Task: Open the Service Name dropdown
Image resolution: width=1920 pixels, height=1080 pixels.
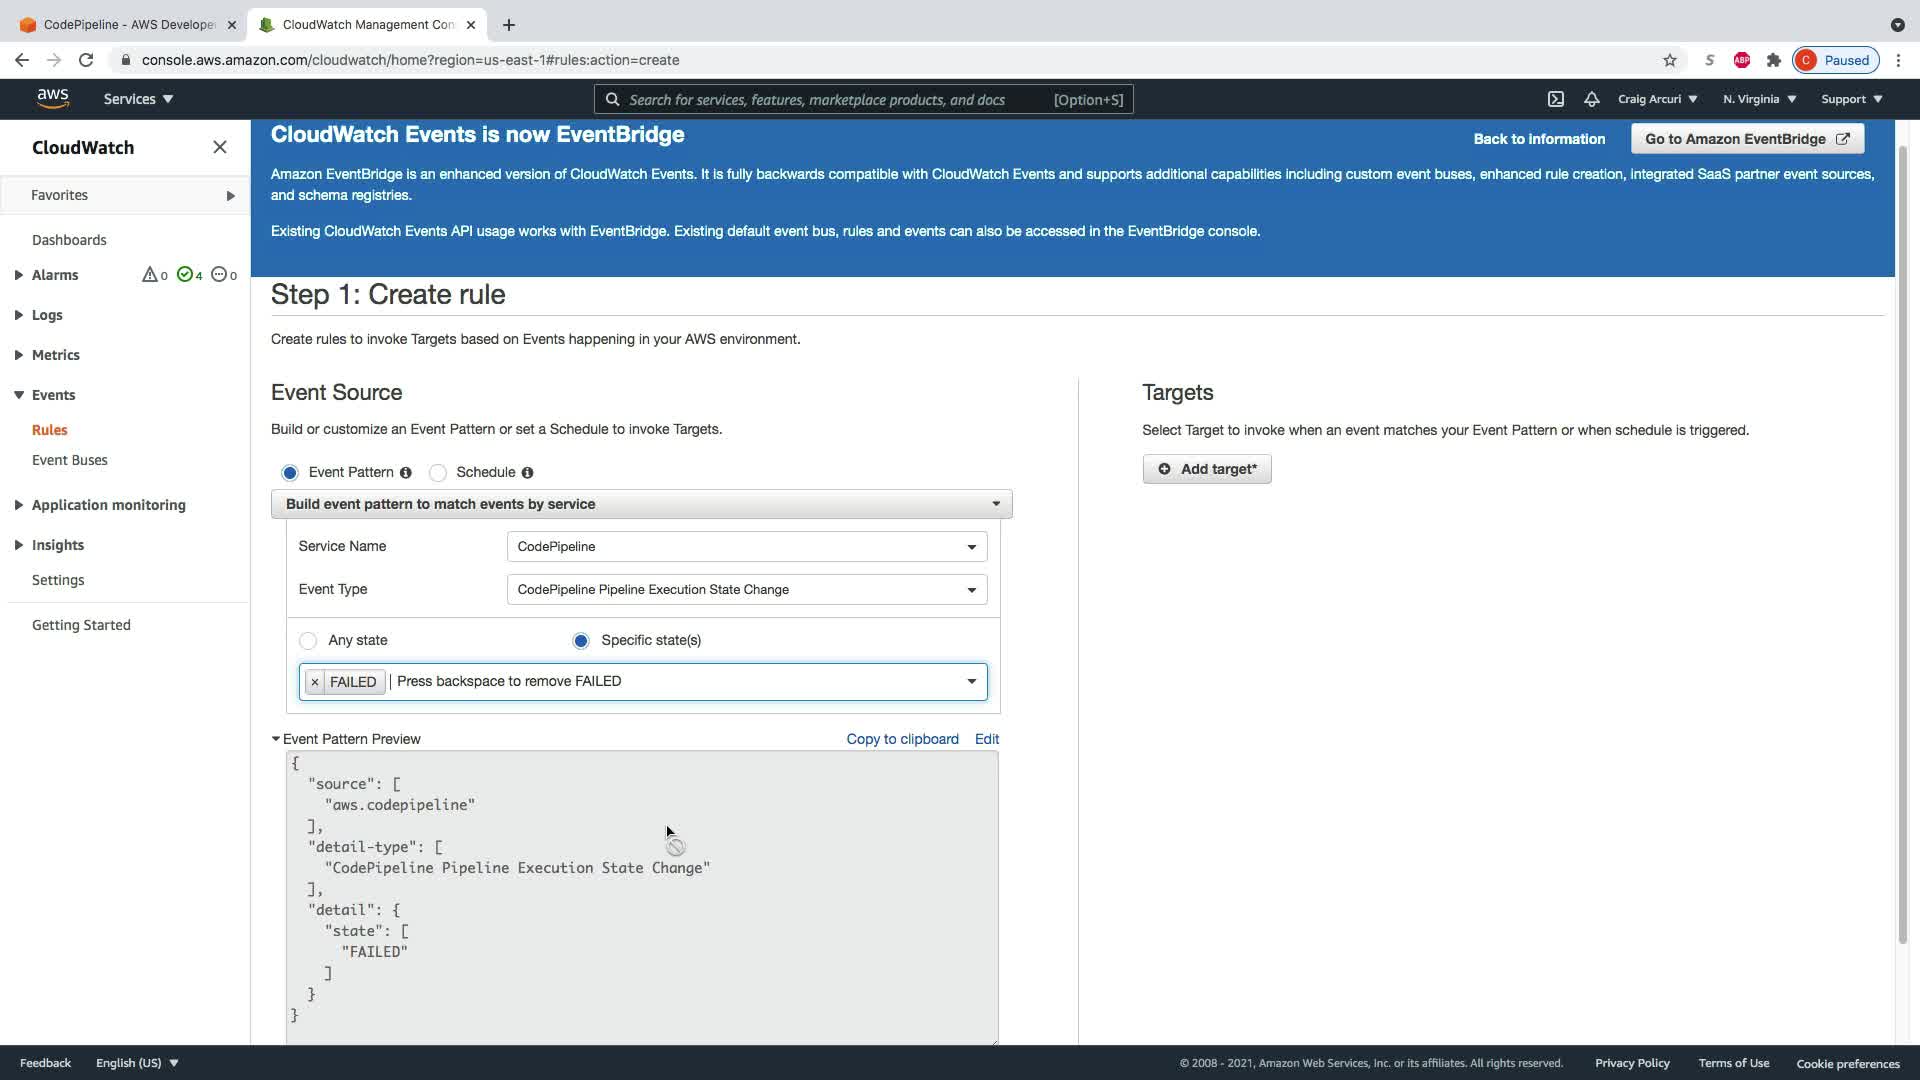Action: coord(746,547)
